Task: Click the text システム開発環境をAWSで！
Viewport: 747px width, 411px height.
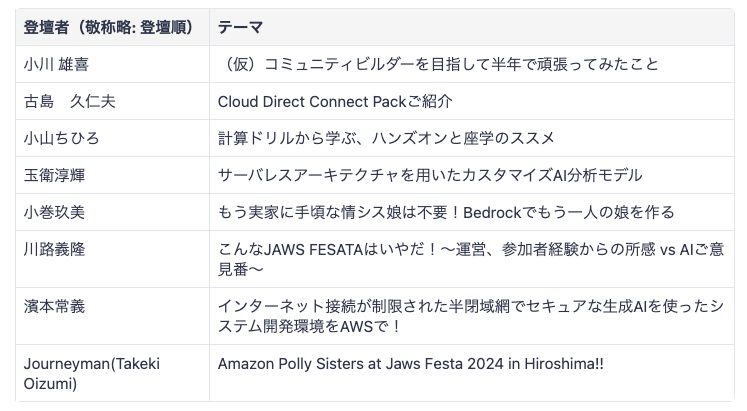Action: (310, 326)
